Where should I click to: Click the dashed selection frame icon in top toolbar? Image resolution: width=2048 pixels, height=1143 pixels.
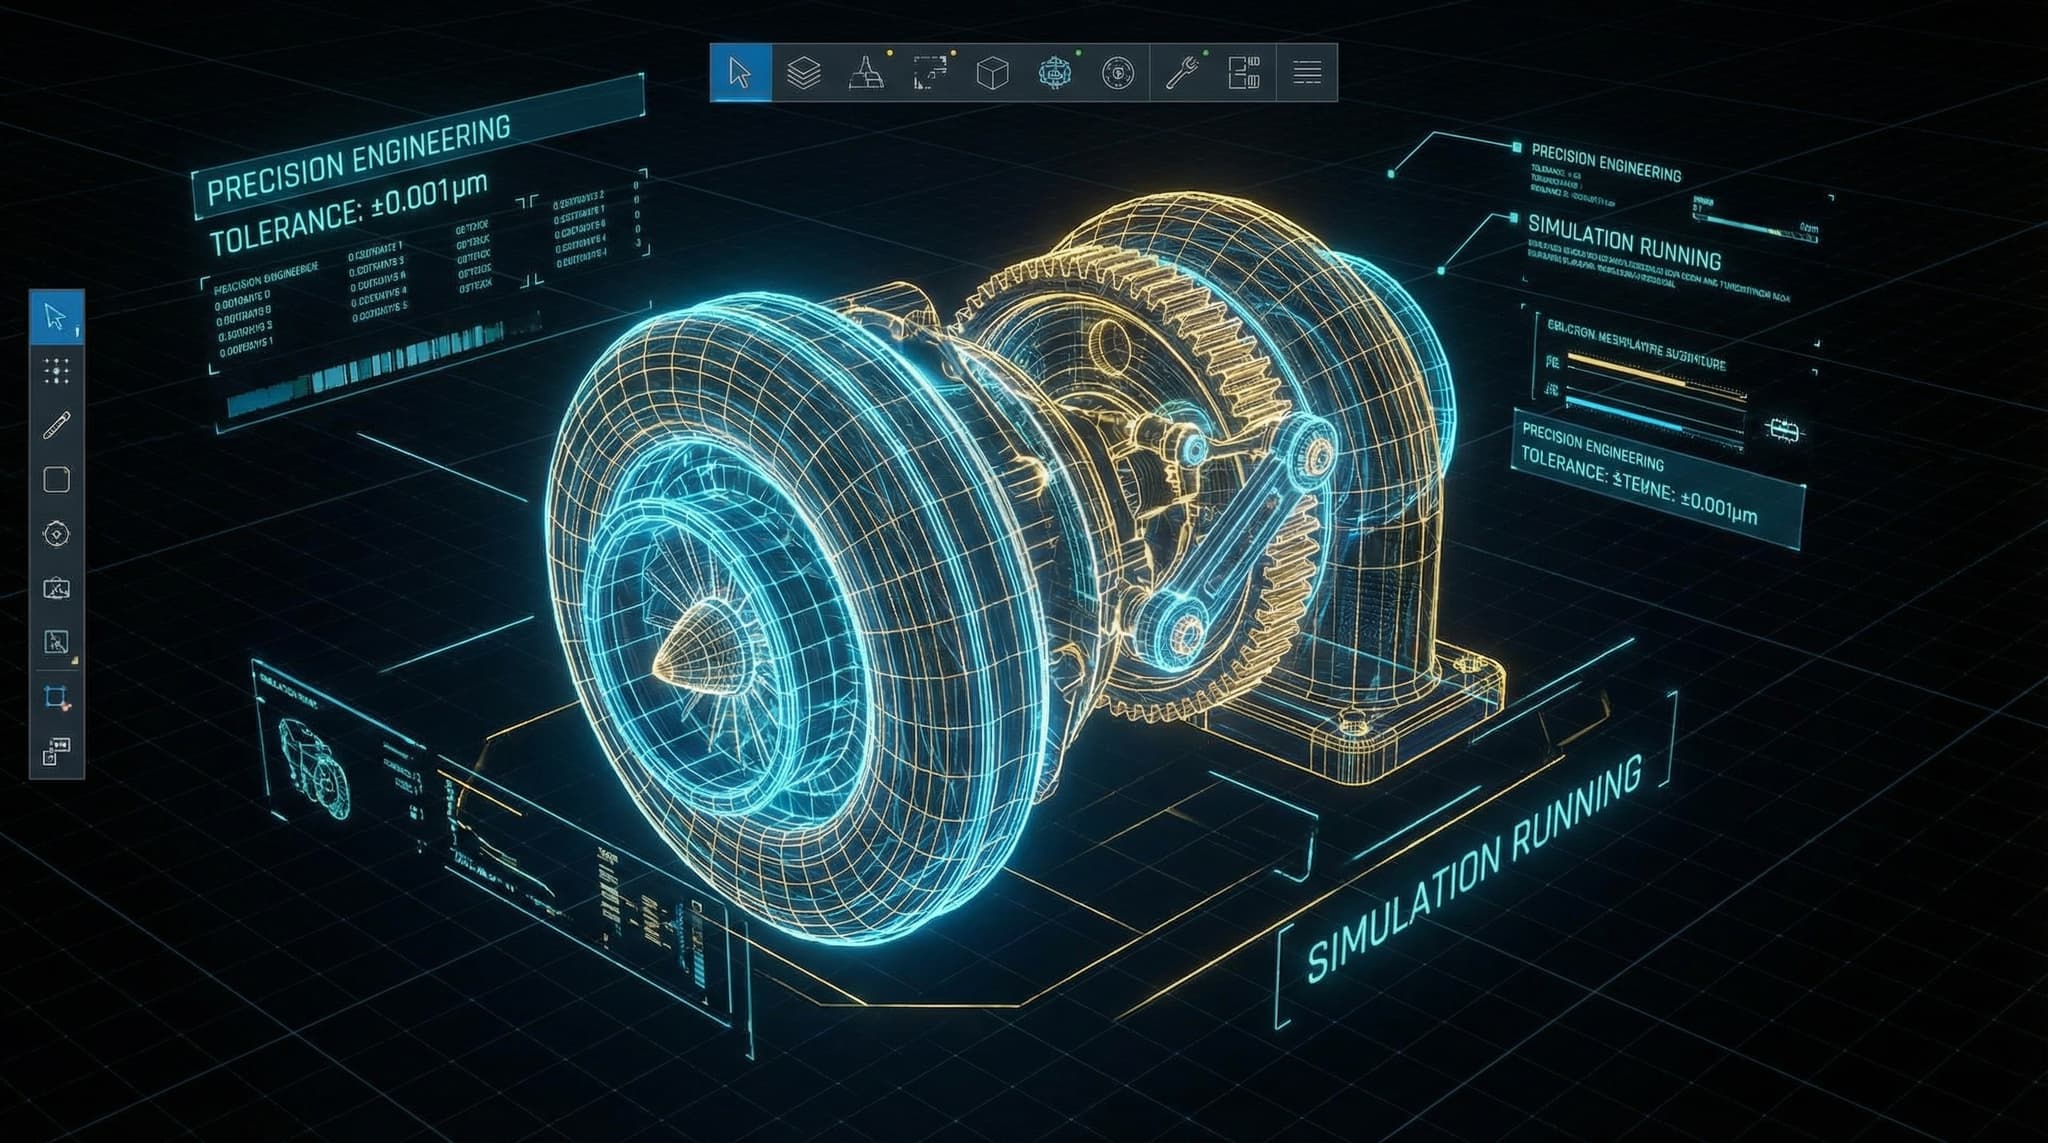[x=930, y=73]
